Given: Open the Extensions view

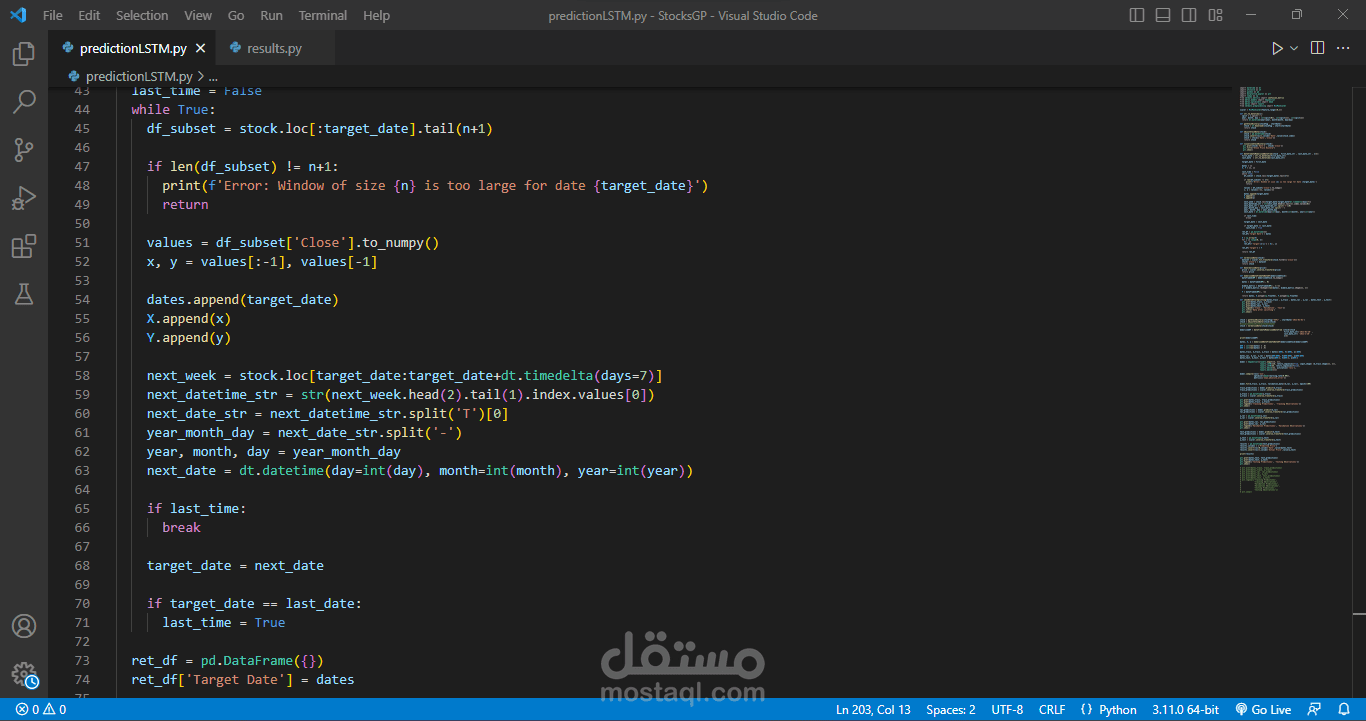Looking at the screenshot, I should [24, 246].
